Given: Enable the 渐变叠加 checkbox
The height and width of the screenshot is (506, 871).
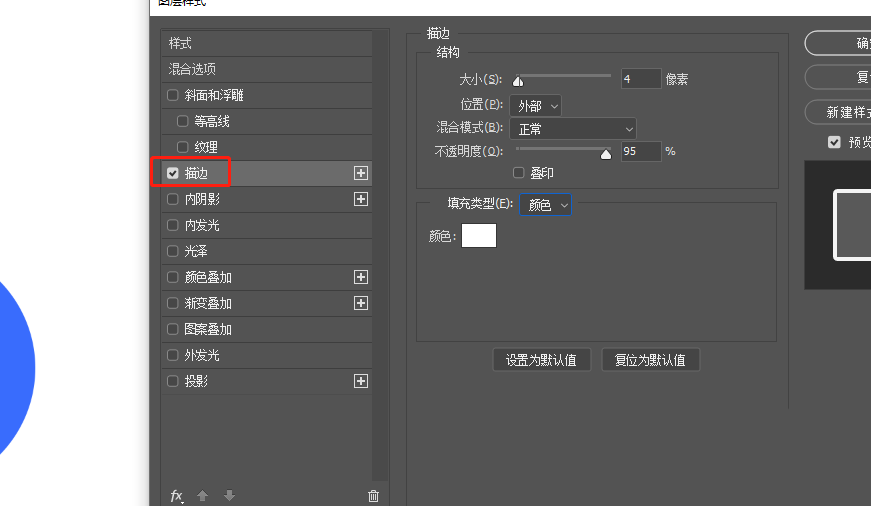Looking at the screenshot, I should coord(173,303).
